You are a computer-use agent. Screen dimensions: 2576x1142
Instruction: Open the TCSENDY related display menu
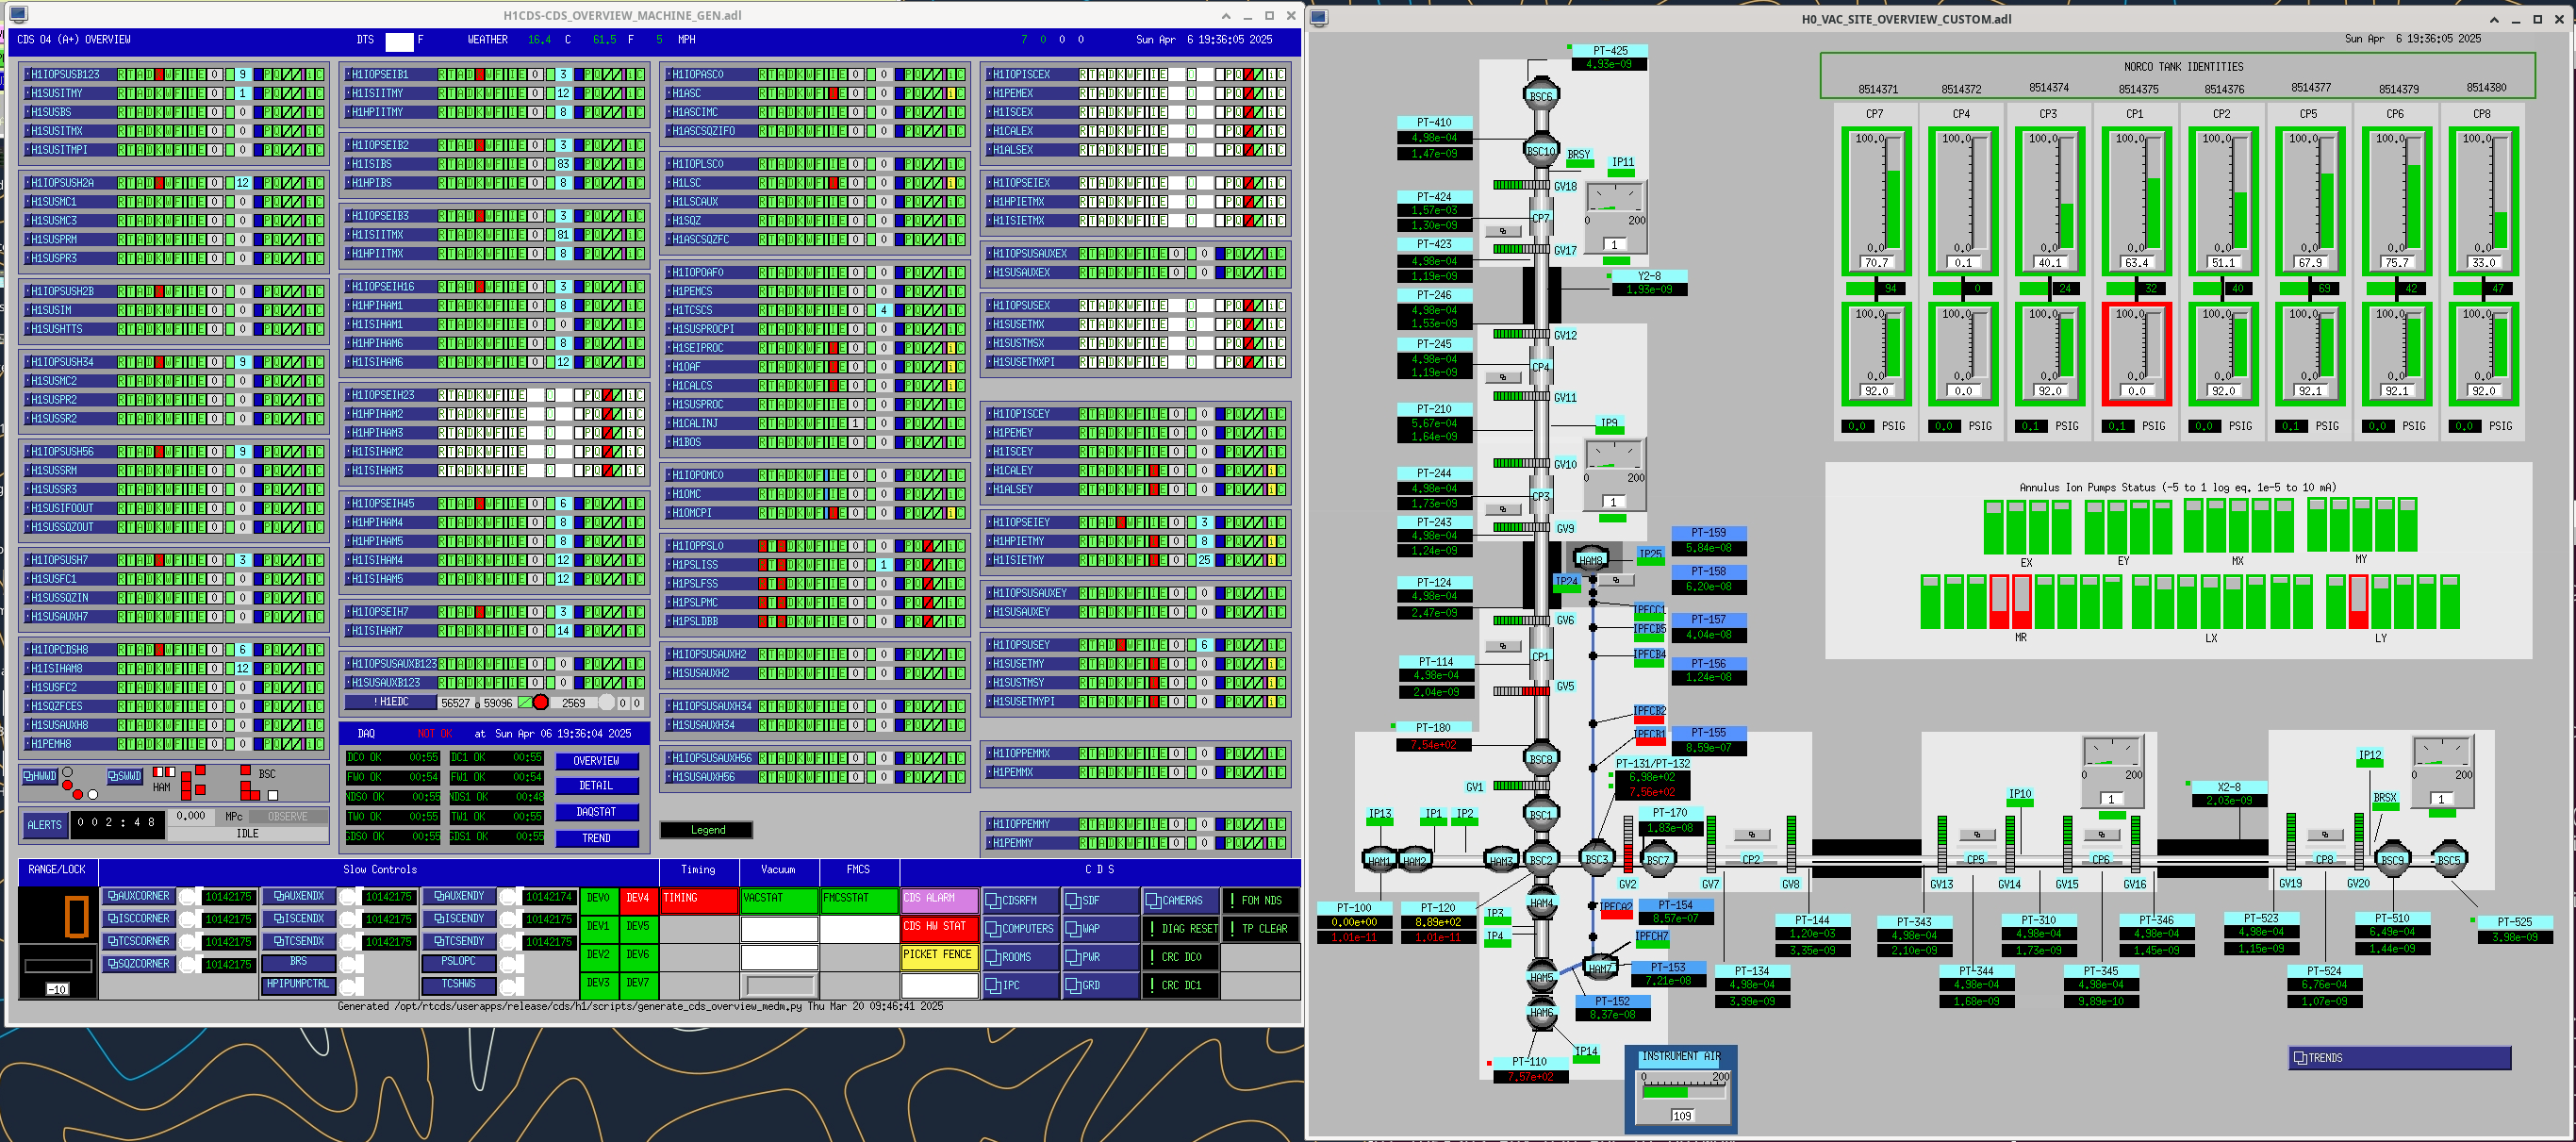pyautogui.click(x=459, y=941)
